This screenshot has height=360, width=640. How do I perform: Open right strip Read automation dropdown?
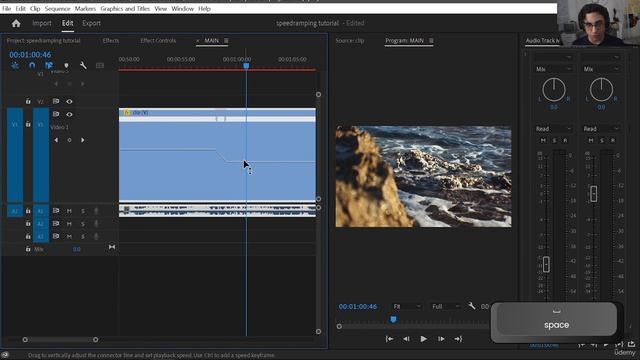[600, 129]
